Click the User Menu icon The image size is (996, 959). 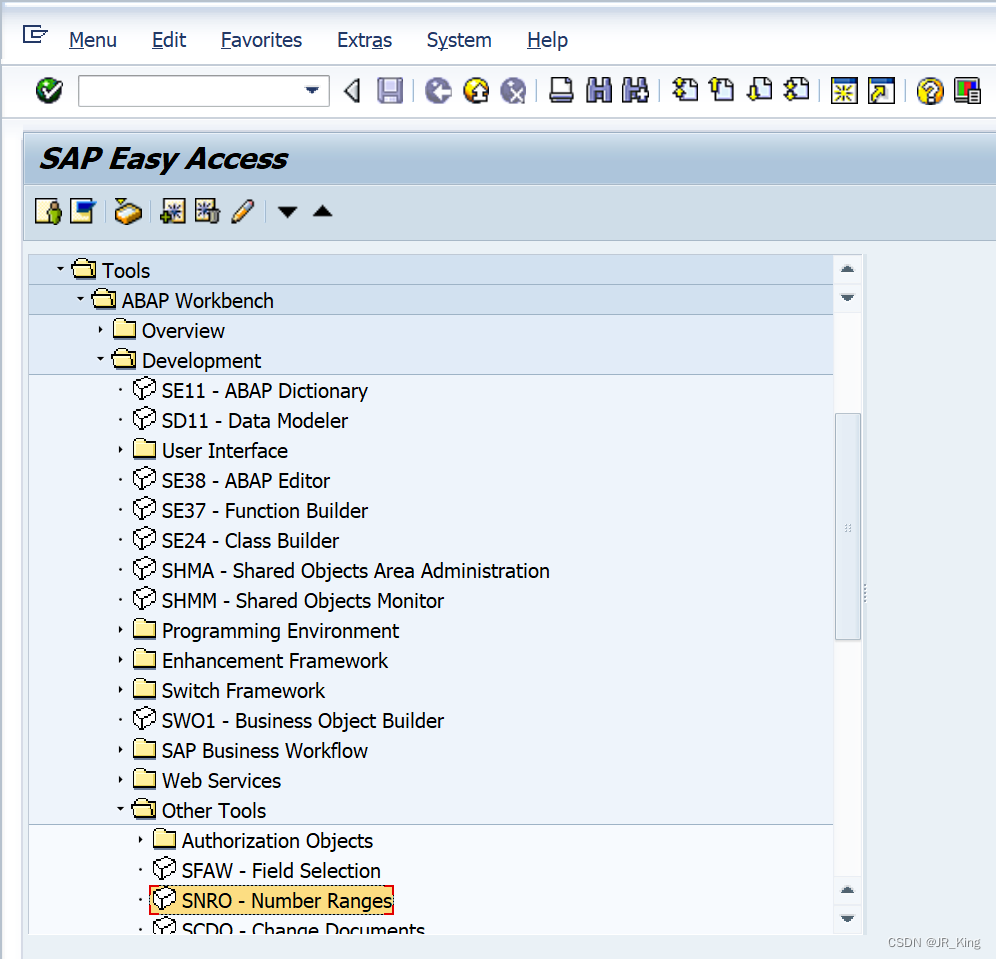pyautogui.click(x=49, y=211)
